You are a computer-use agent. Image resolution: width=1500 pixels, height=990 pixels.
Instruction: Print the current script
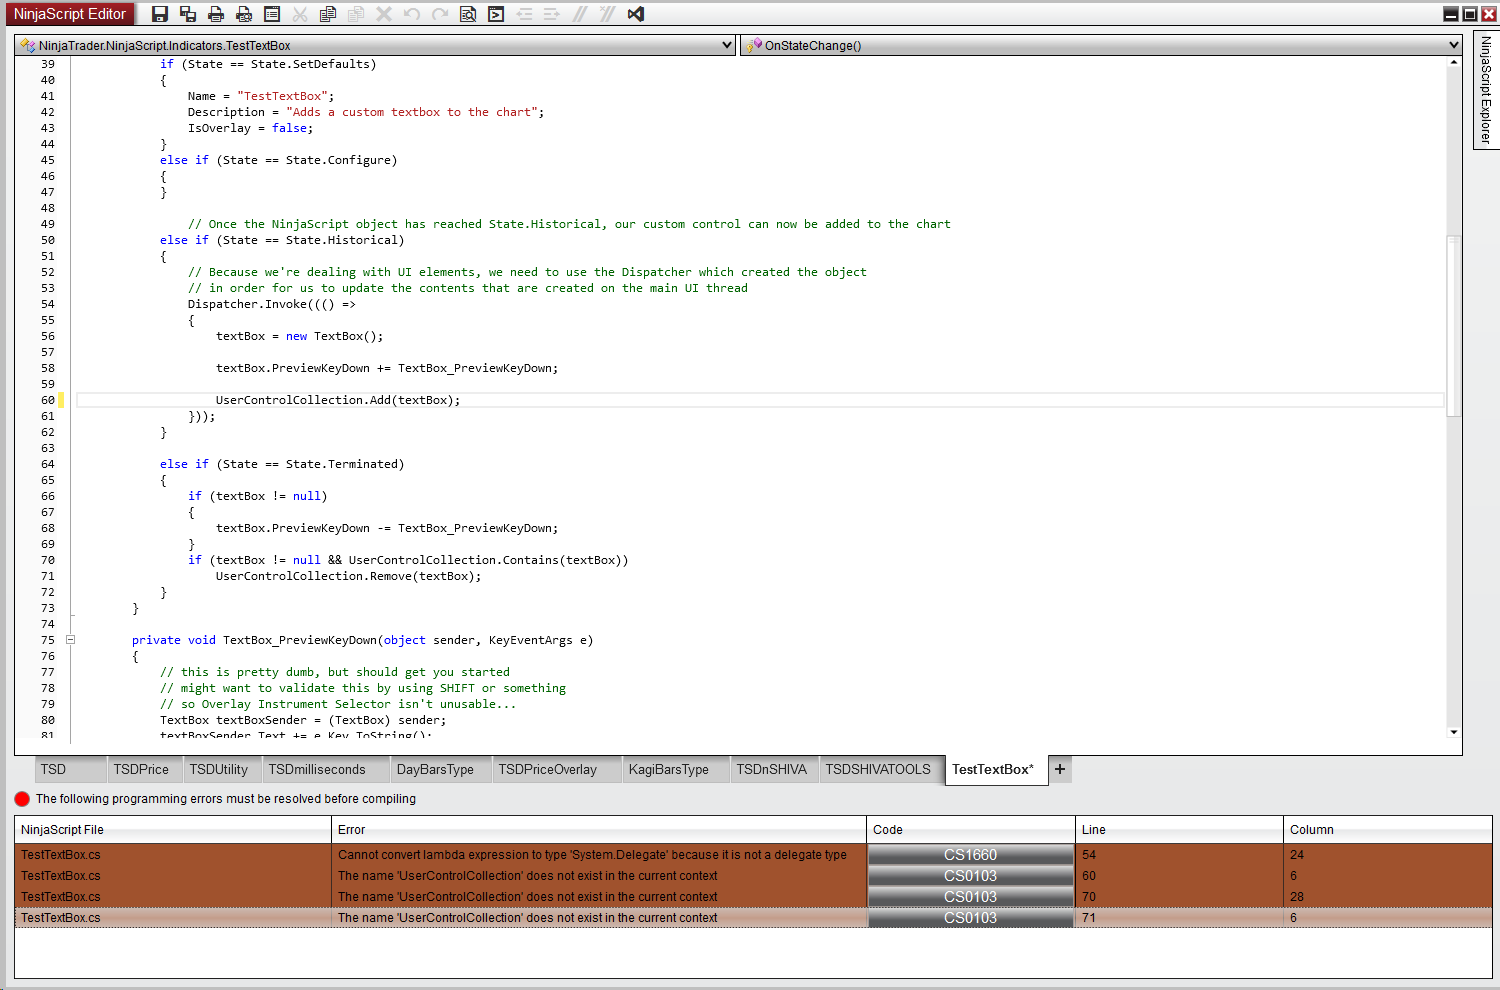pyautogui.click(x=216, y=14)
